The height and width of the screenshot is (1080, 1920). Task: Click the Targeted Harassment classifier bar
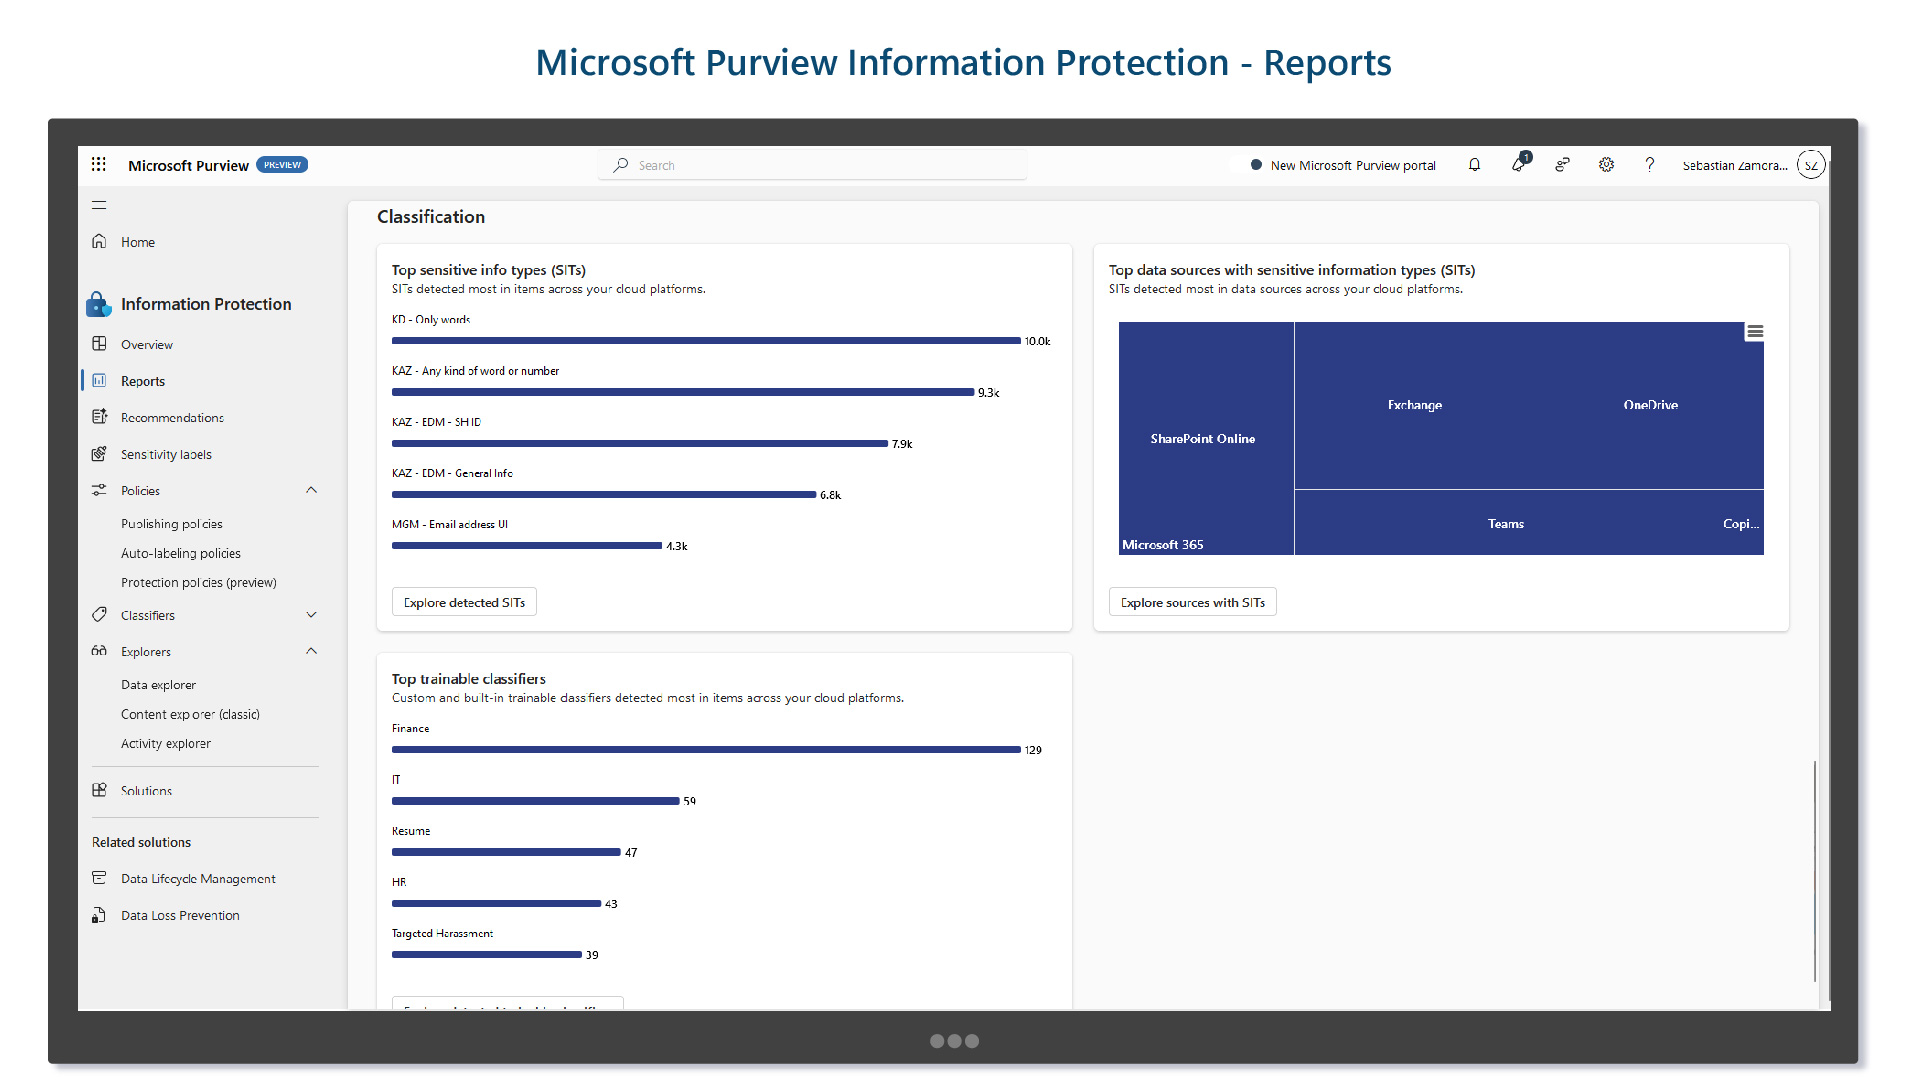pos(487,955)
